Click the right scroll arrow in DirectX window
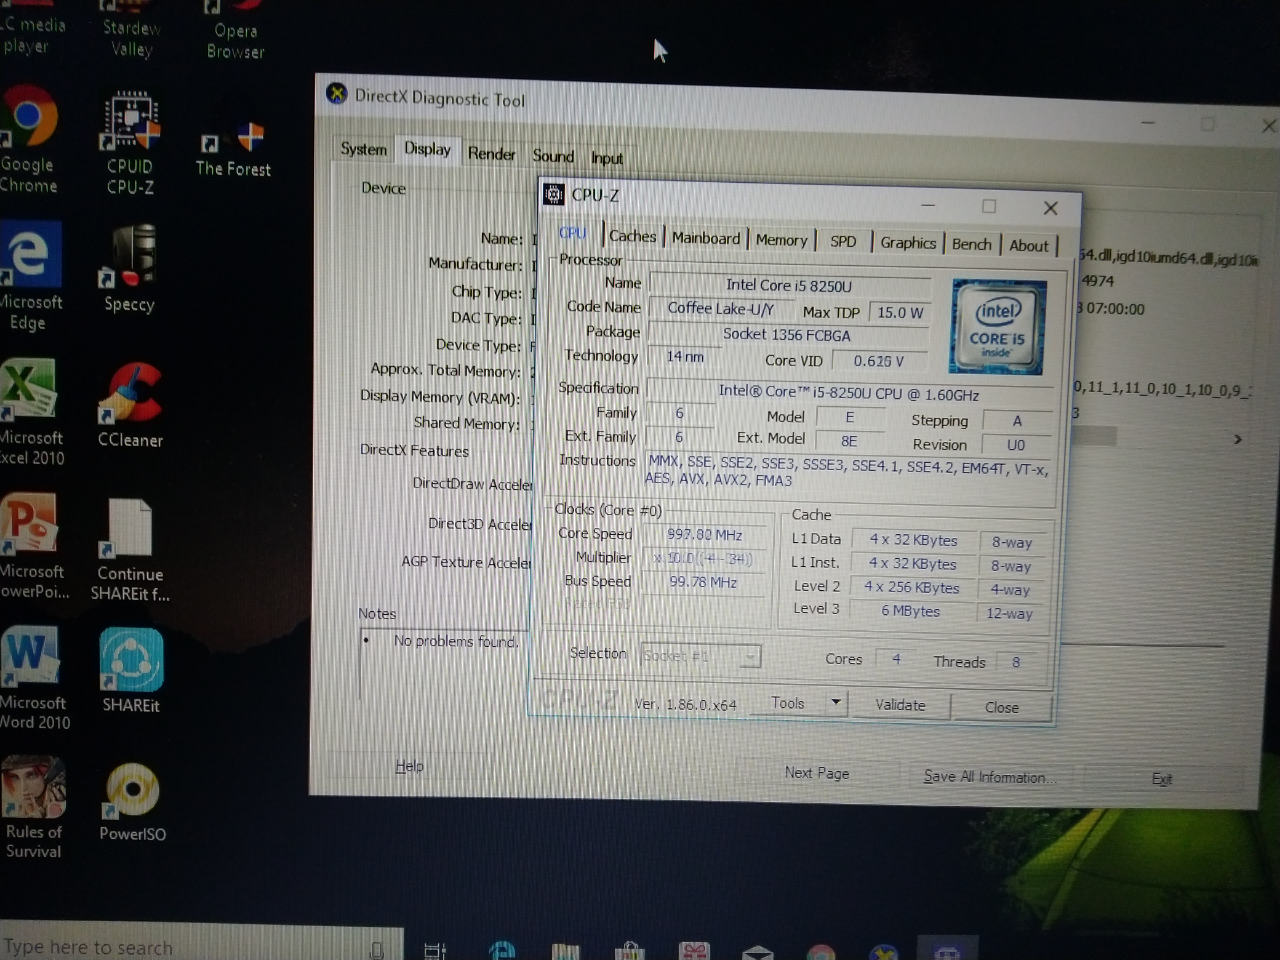The width and height of the screenshot is (1280, 960). click(x=1237, y=439)
